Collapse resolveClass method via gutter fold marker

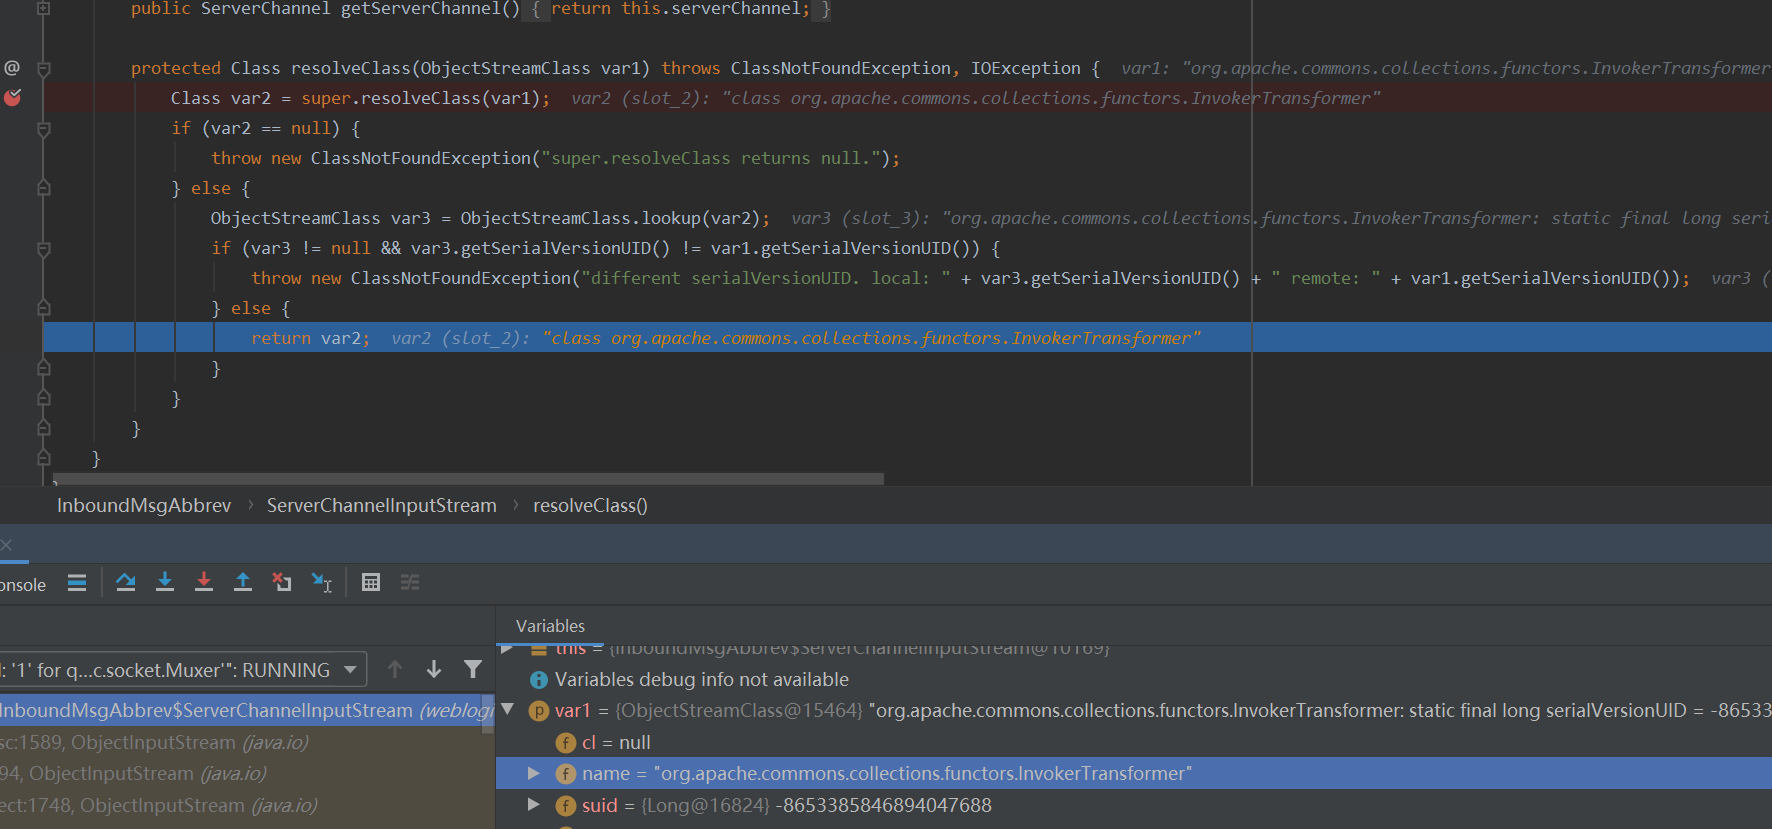click(44, 69)
